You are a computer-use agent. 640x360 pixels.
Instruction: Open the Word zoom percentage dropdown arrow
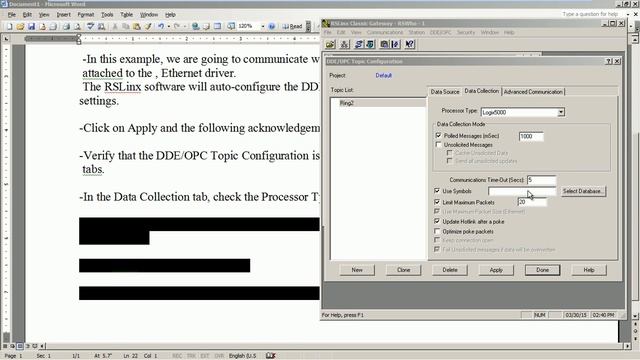click(262, 26)
